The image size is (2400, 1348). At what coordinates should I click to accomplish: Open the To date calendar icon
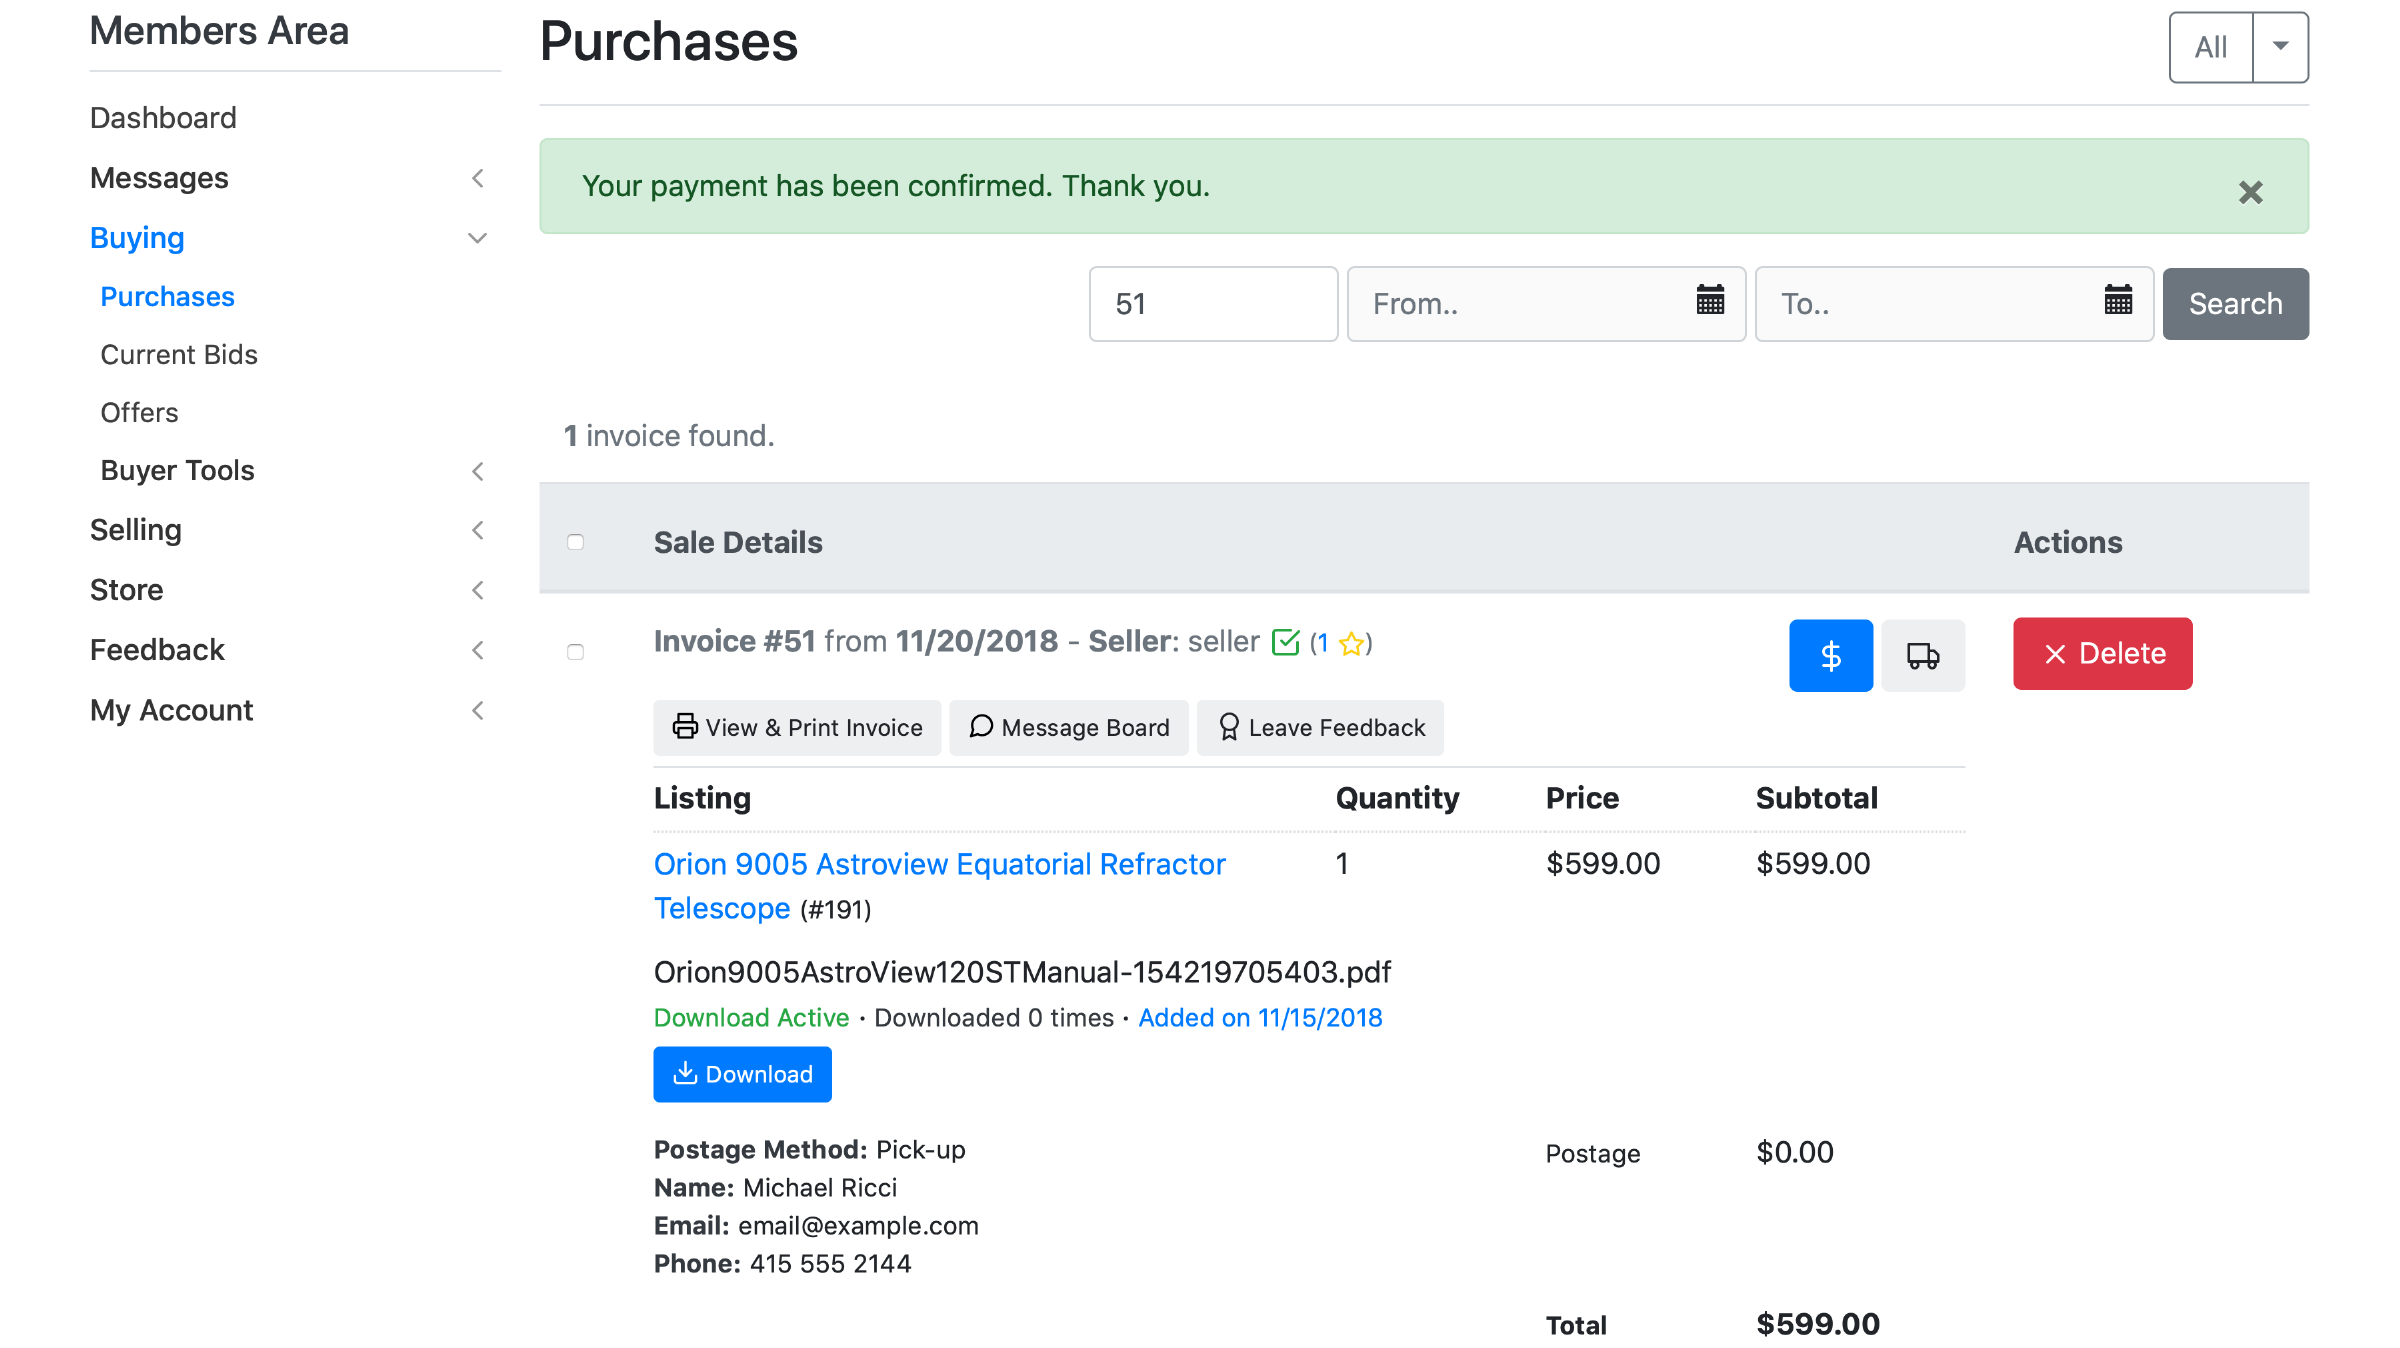[2118, 300]
